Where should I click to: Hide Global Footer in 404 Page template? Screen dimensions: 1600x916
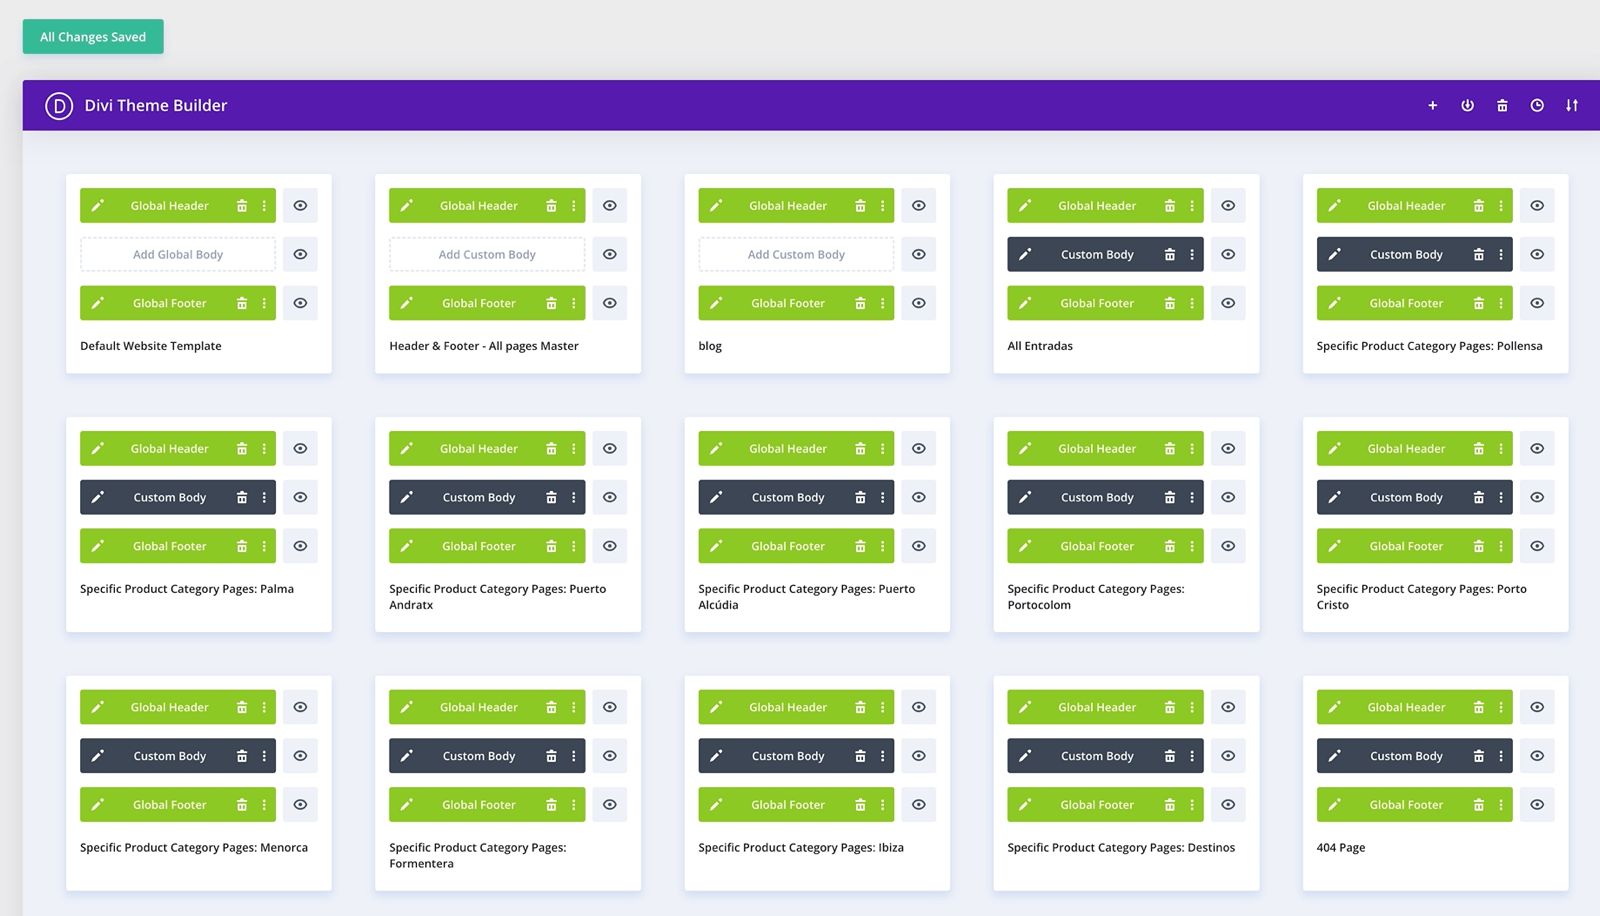point(1537,805)
